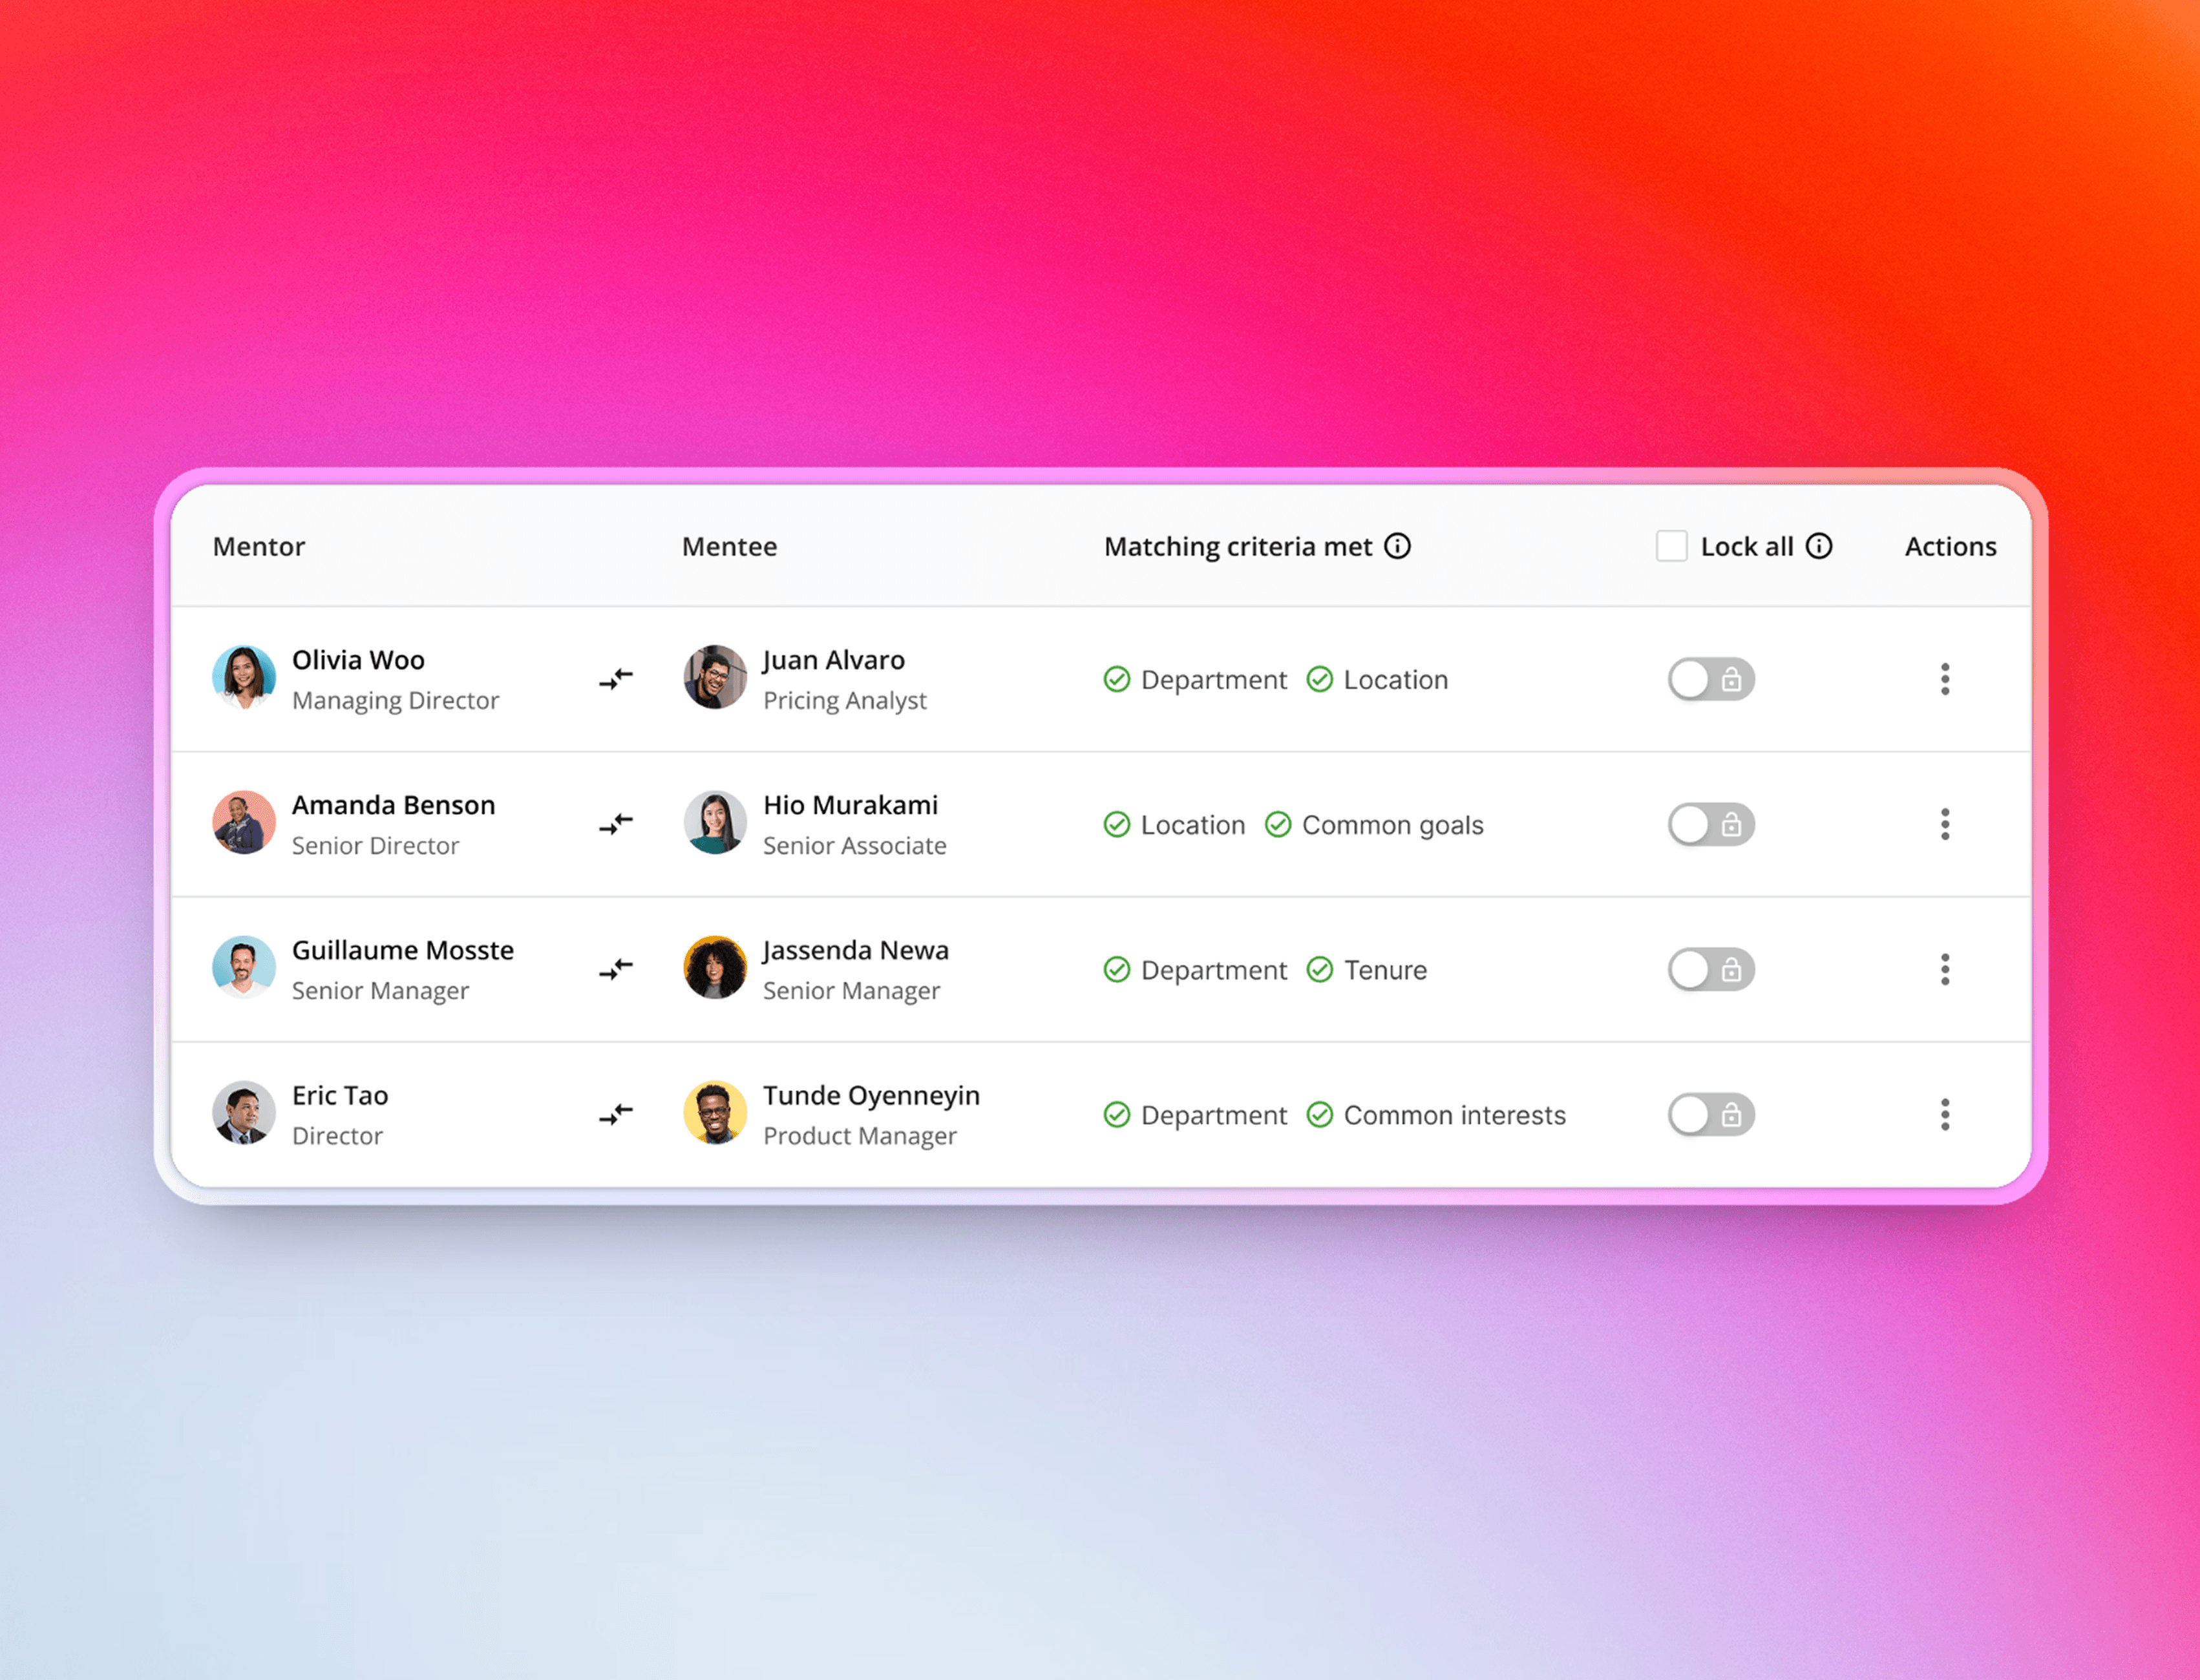Image resolution: width=2200 pixels, height=1680 pixels.
Task: Click the Mentor column header
Action: click(259, 547)
